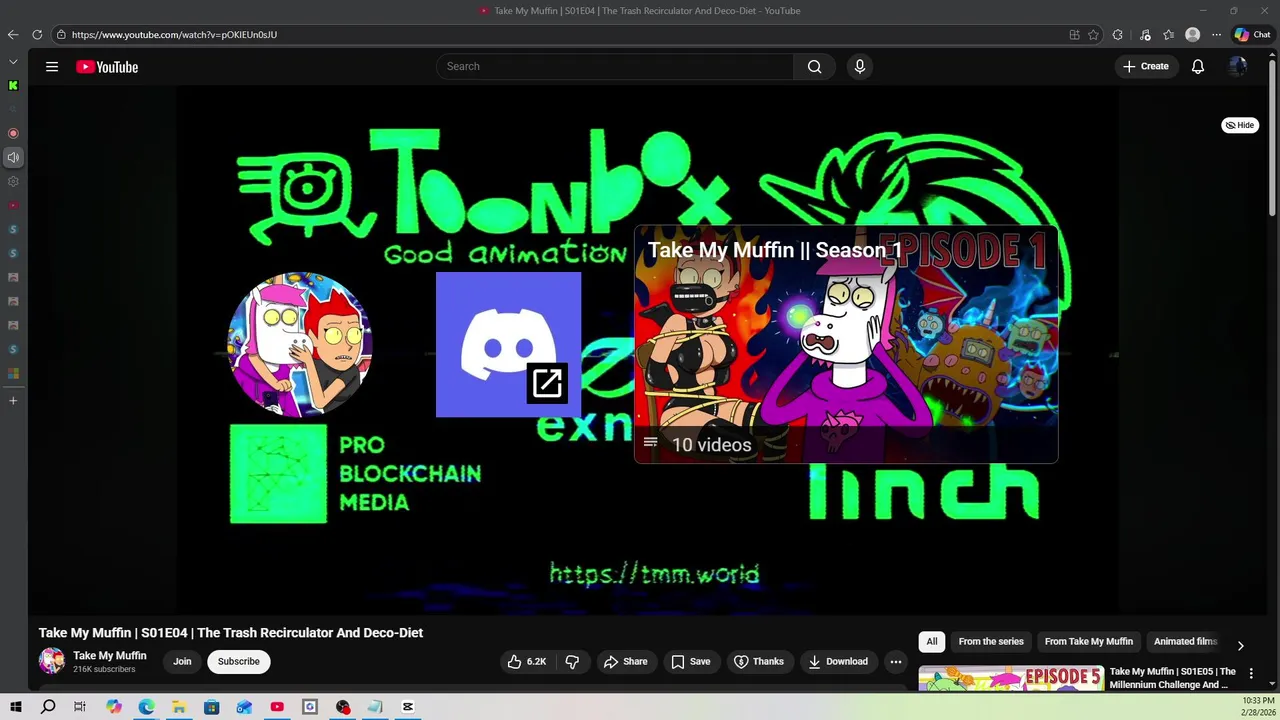Screen dimensions: 1280x720
Task: Go to the YouTube home logo
Action: coord(107,67)
